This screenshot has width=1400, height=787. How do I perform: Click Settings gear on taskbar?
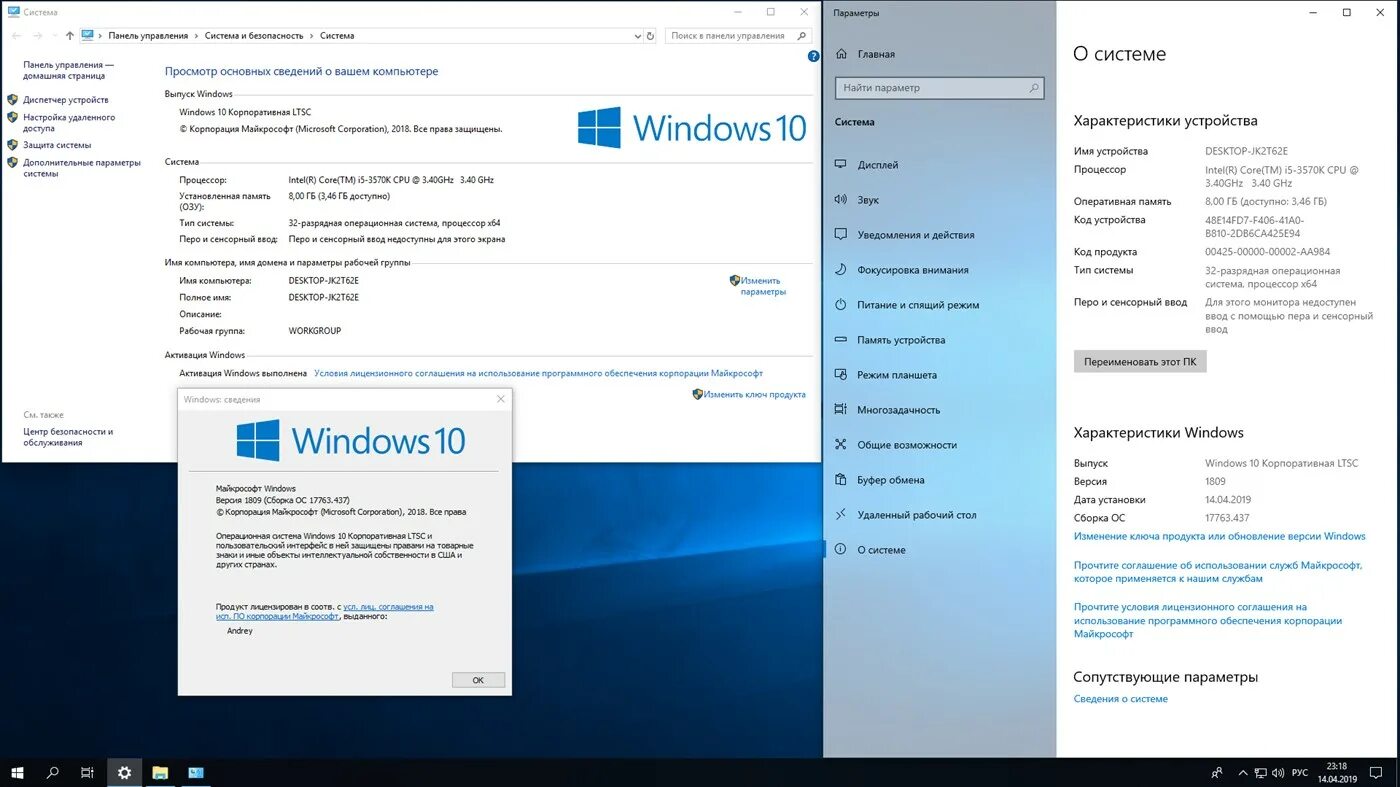tap(124, 773)
